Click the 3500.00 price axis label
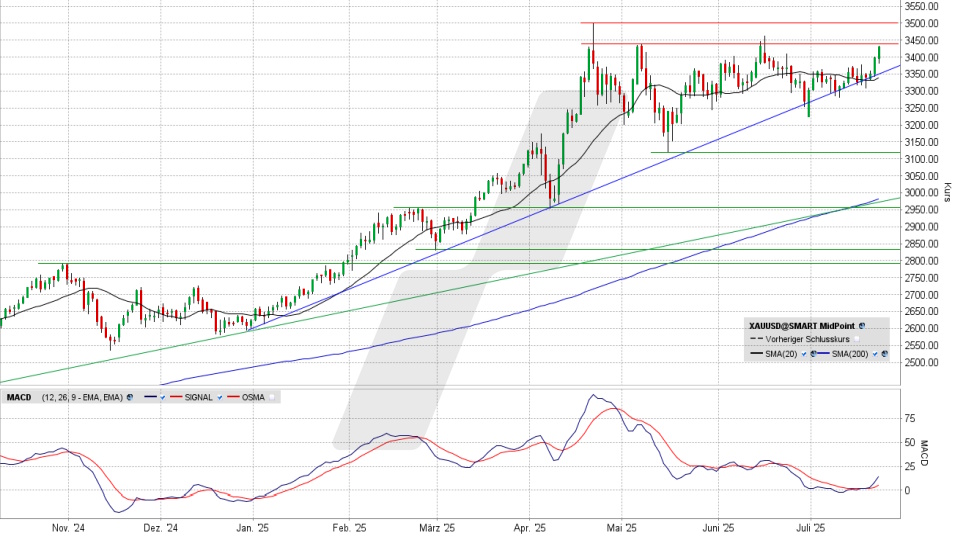The image size is (960, 540). point(922,23)
